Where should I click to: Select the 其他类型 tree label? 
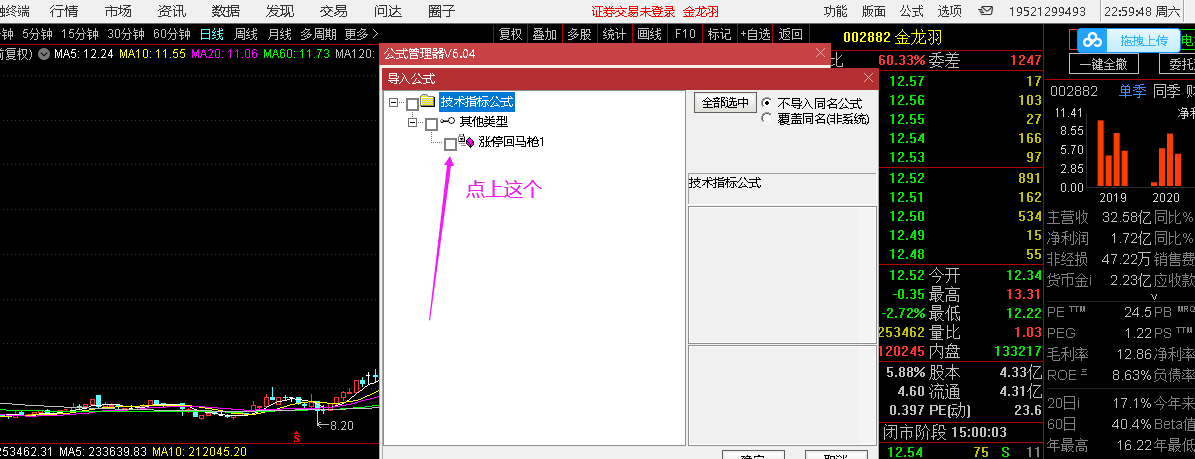[x=483, y=122]
